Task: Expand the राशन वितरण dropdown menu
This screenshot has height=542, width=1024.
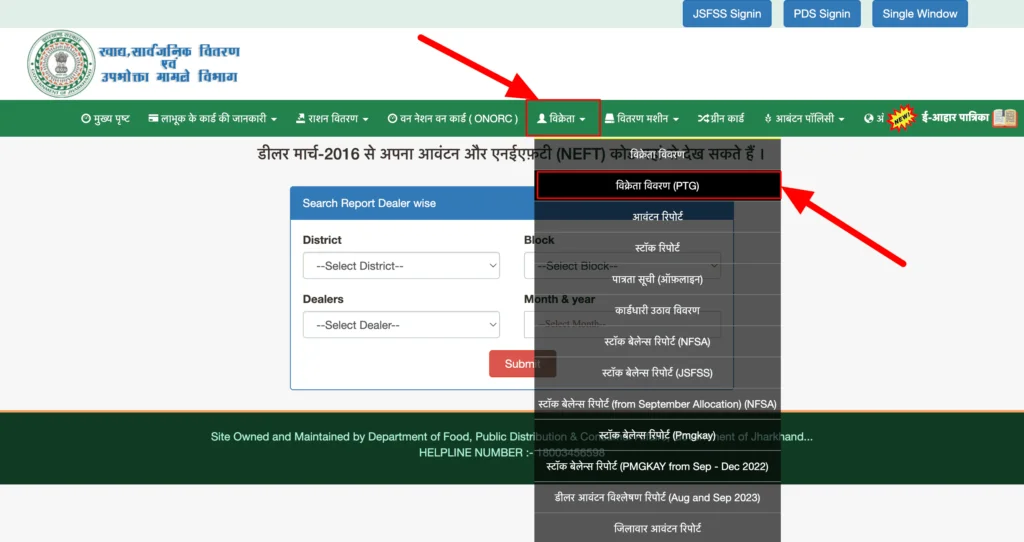Action: point(332,119)
